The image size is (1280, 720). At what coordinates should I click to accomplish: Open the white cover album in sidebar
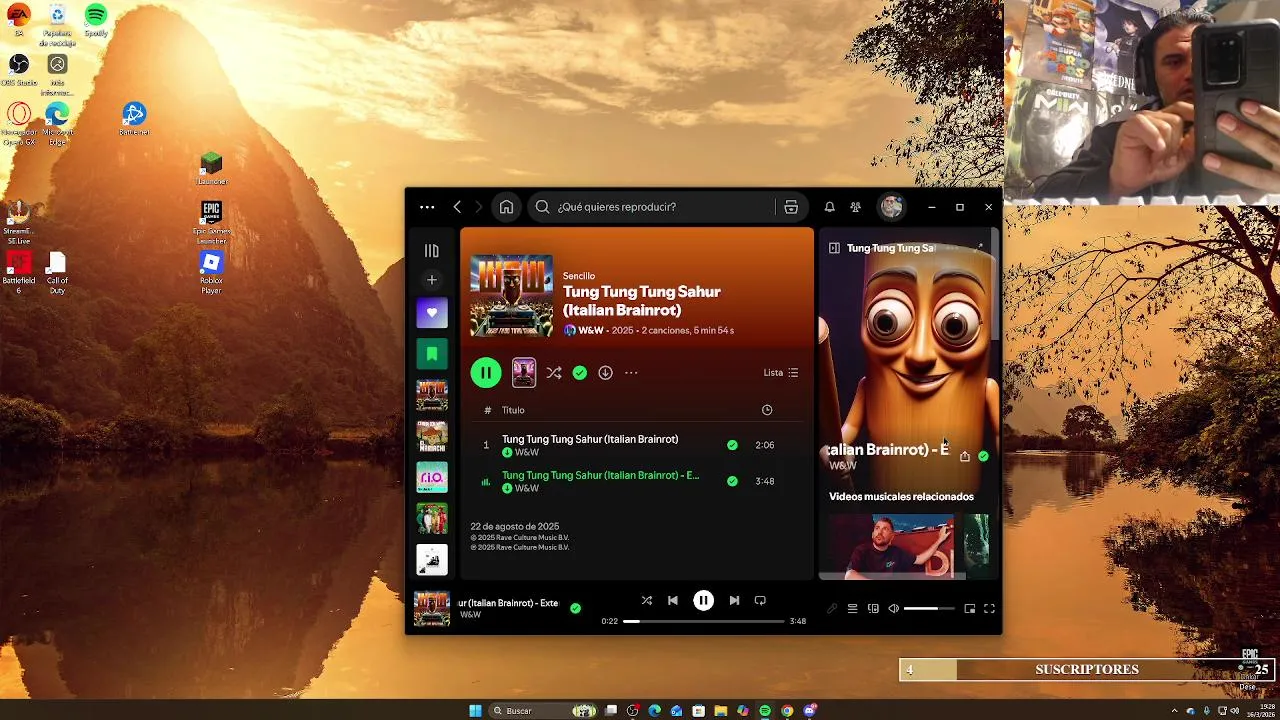coord(432,559)
